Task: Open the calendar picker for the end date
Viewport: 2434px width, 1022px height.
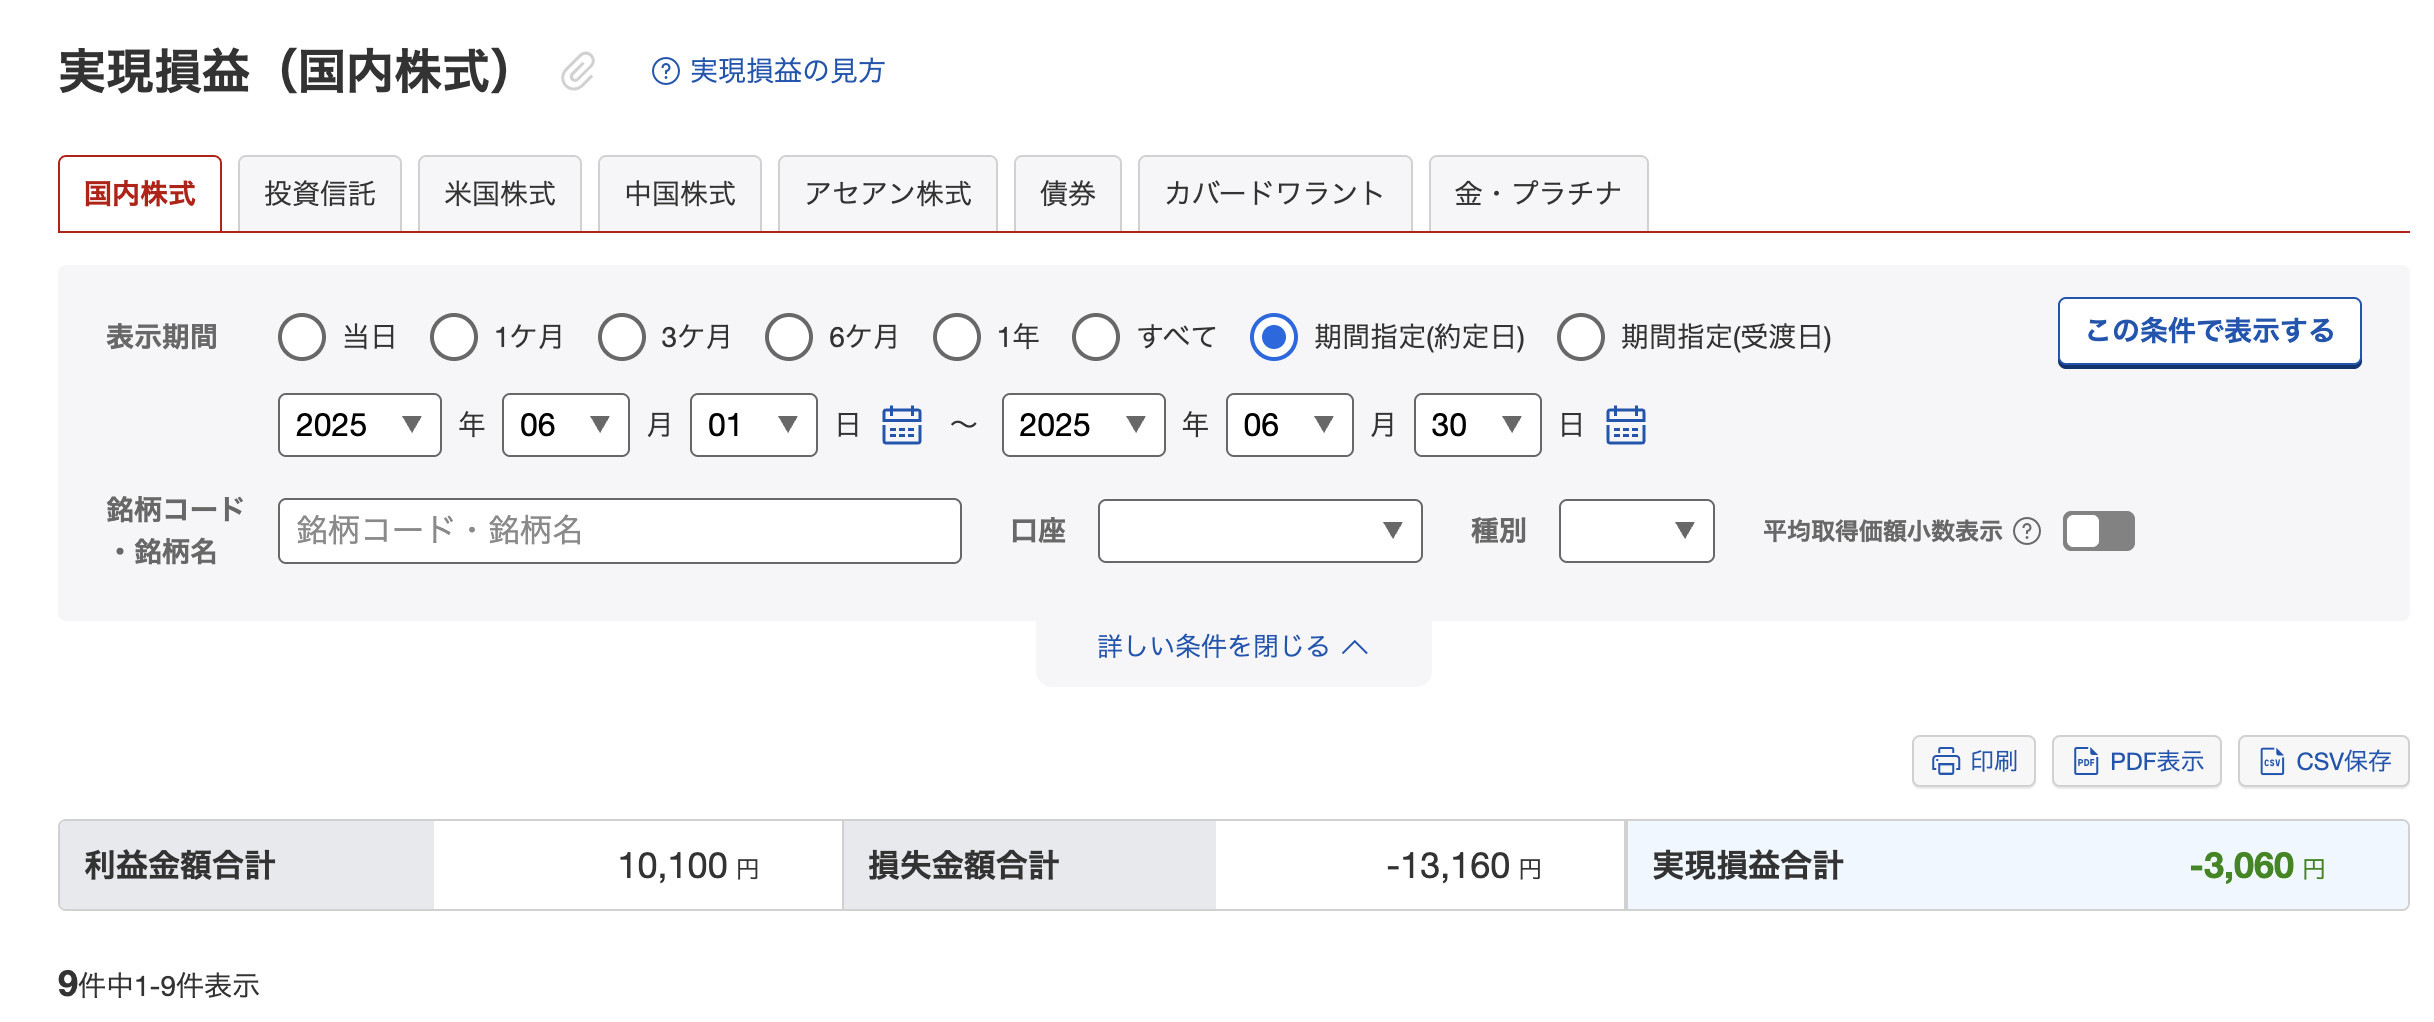Action: coord(1626,425)
